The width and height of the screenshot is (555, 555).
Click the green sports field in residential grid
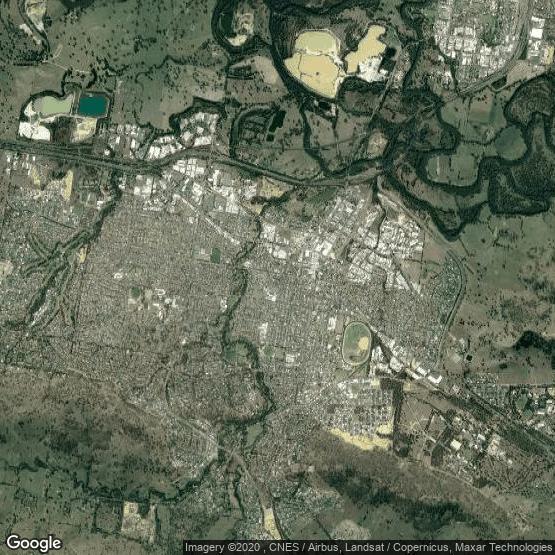tap(215, 255)
